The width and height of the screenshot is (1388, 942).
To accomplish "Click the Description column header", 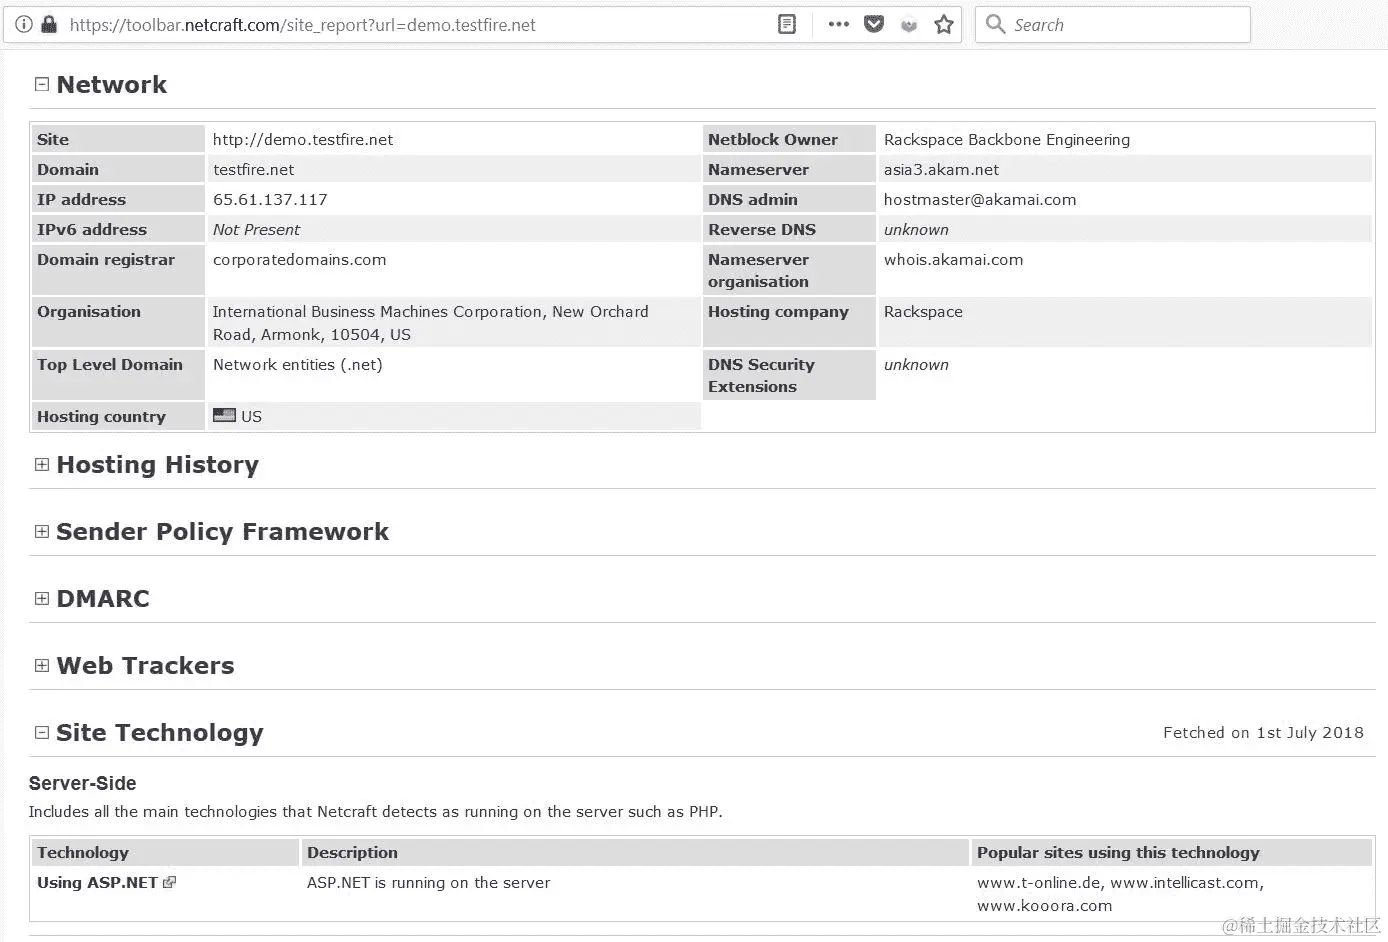I will 635,852.
